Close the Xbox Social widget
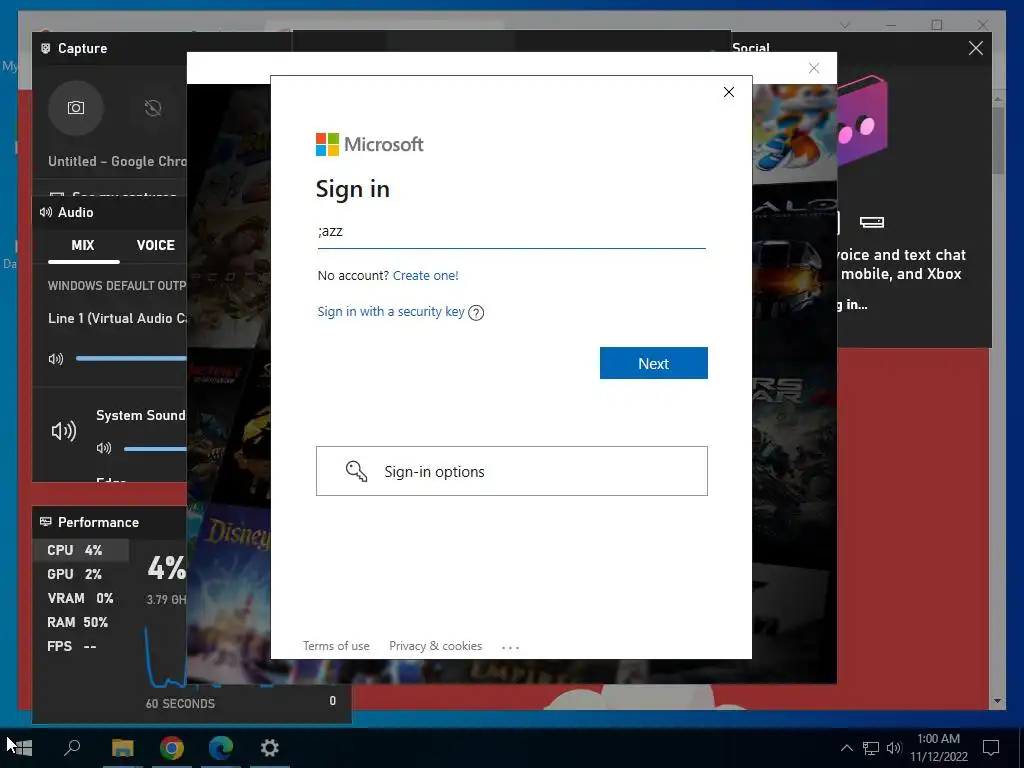 [976, 48]
